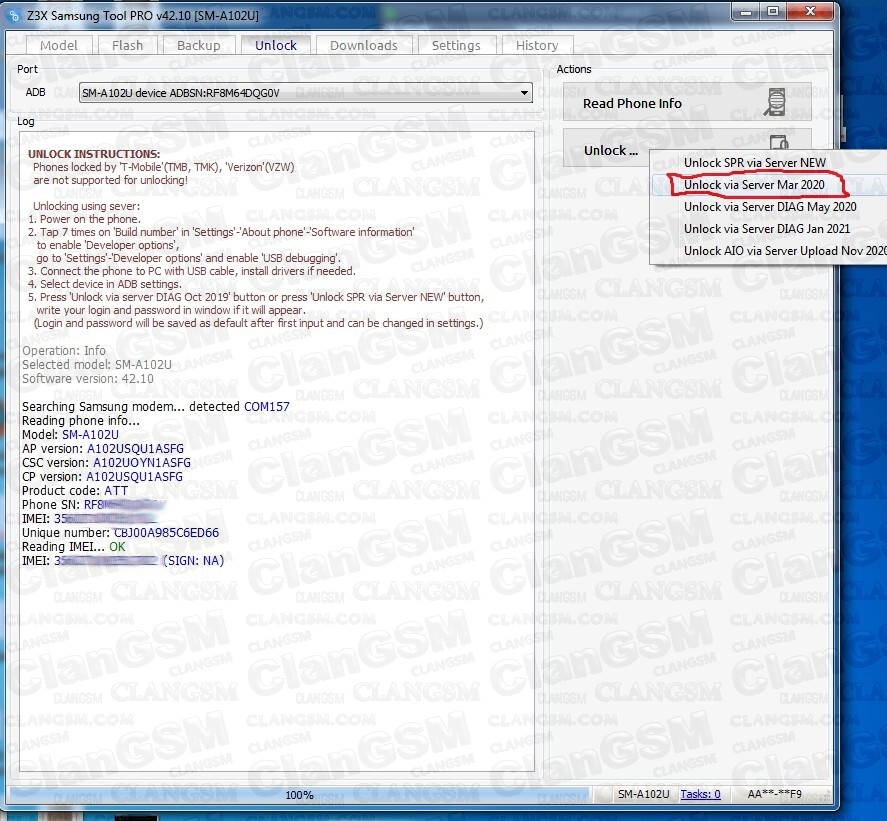Select Unlock via Server DIAG Jan 2021

767,229
